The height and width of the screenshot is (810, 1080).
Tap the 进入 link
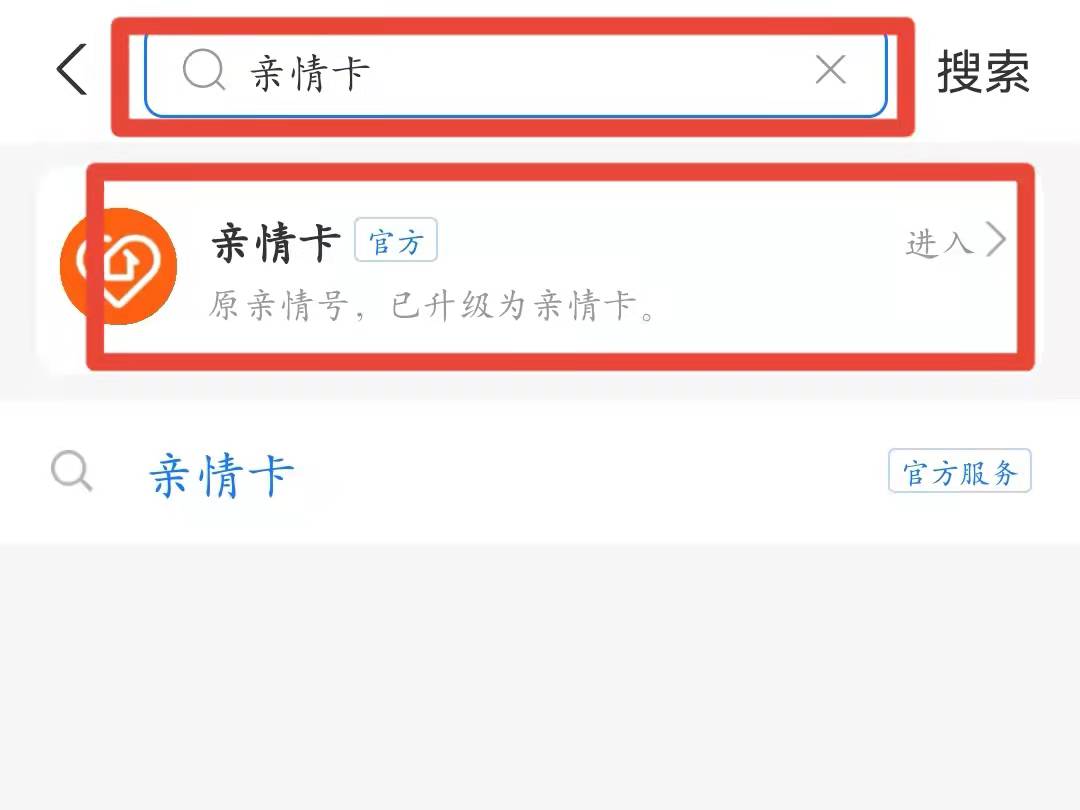[939, 242]
